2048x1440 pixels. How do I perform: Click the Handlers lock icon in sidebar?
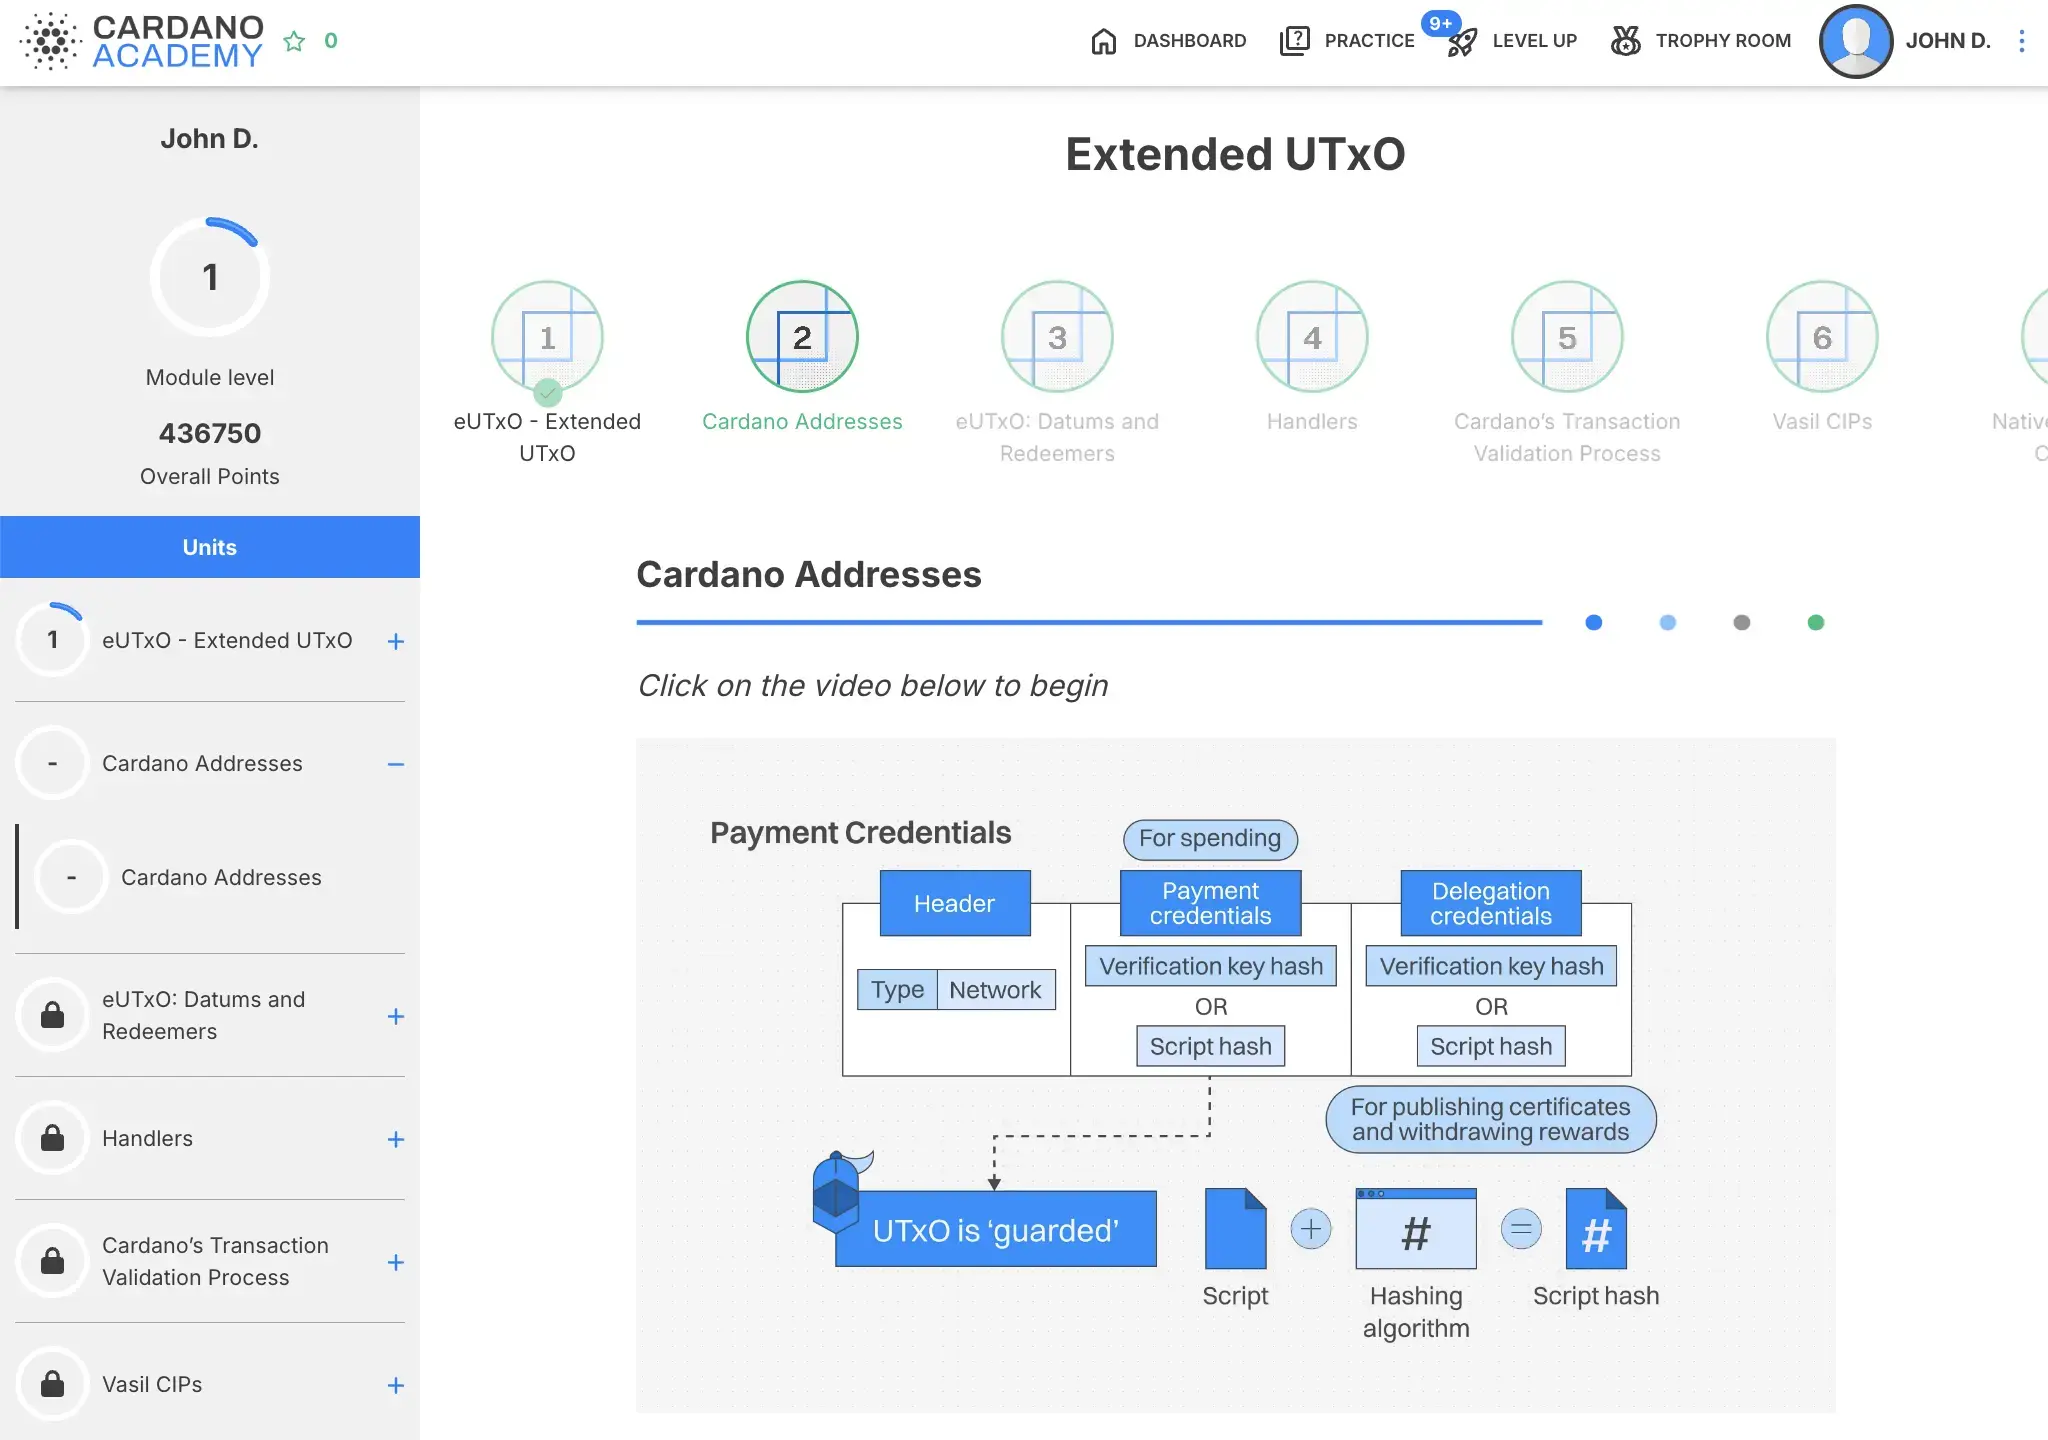coord(52,1138)
